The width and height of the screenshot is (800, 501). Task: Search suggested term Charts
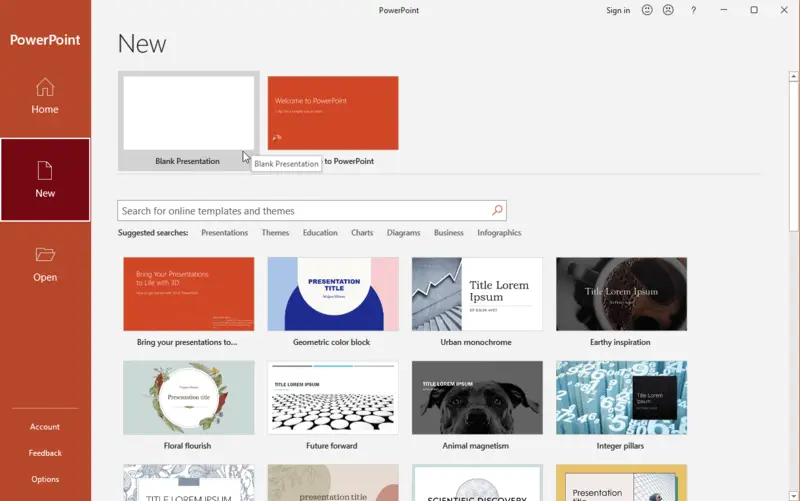coord(362,233)
